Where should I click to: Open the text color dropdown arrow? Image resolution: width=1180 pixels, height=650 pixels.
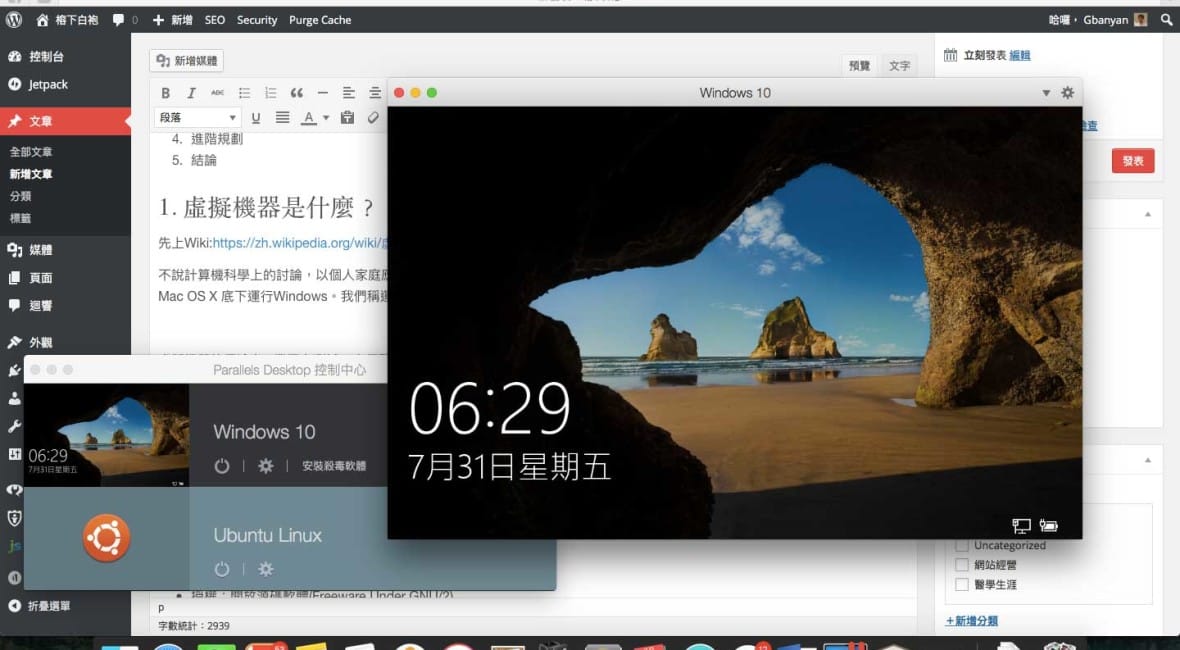tap(326, 119)
